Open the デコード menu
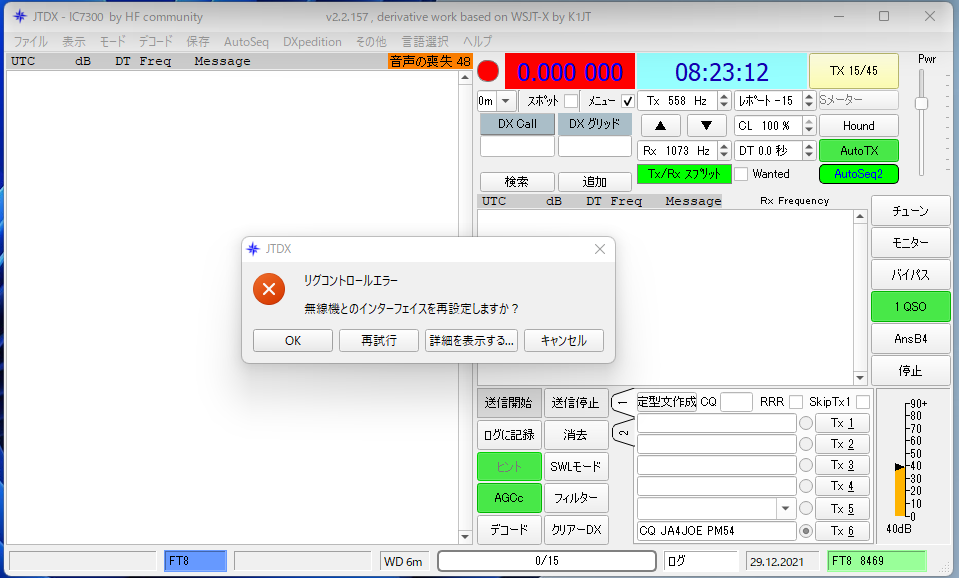 point(156,42)
